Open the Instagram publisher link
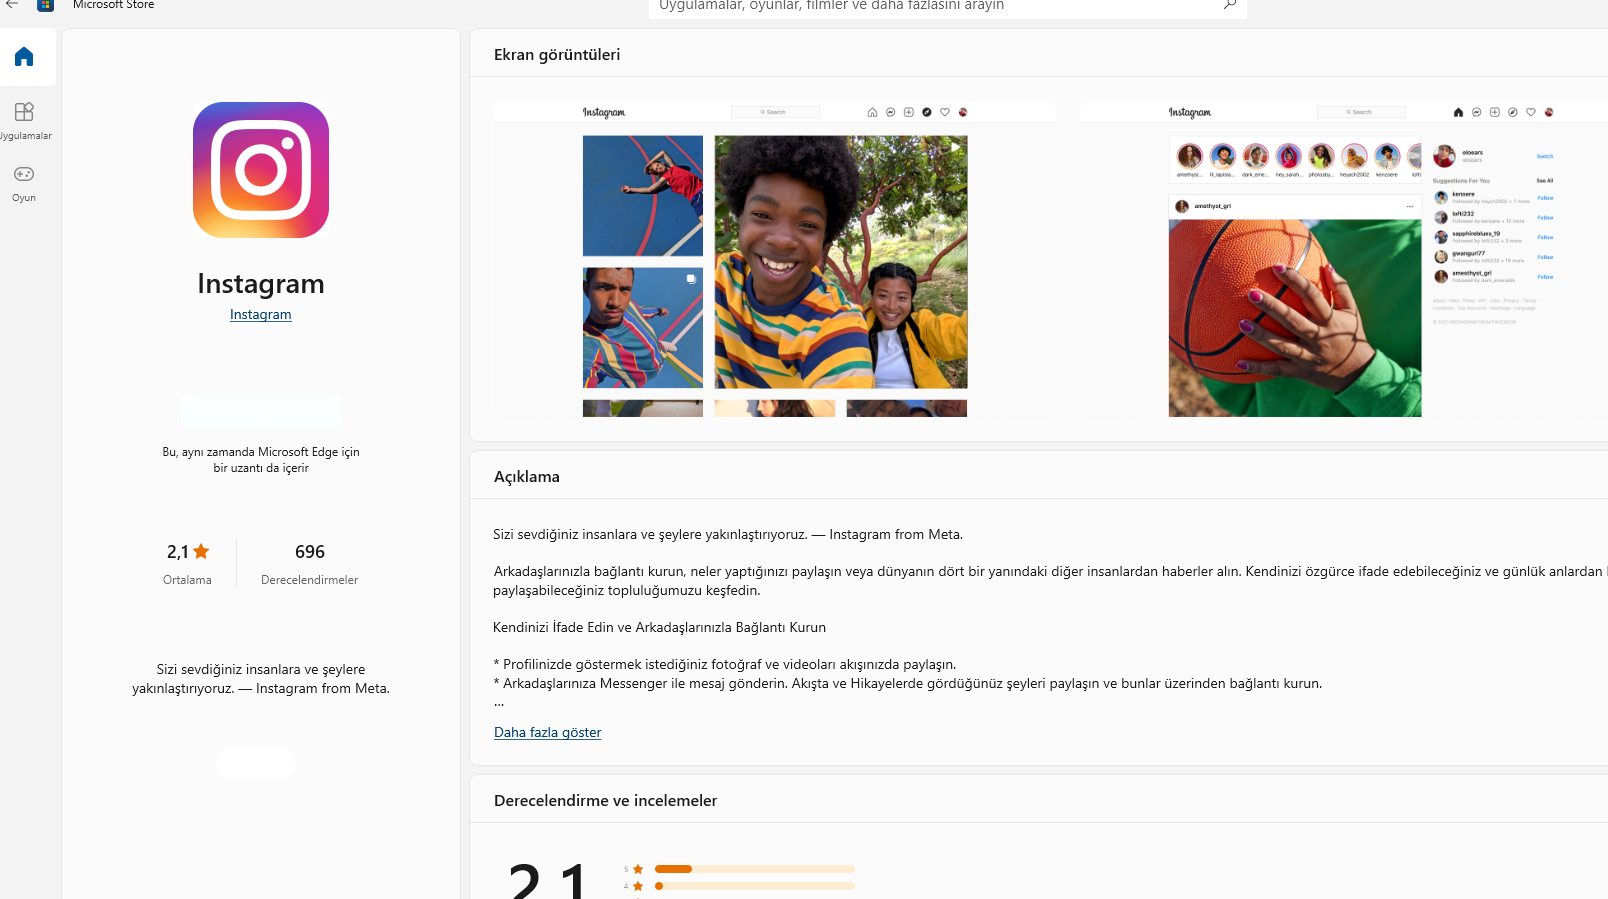Screen dimensions: 1608x899 click(x=261, y=314)
